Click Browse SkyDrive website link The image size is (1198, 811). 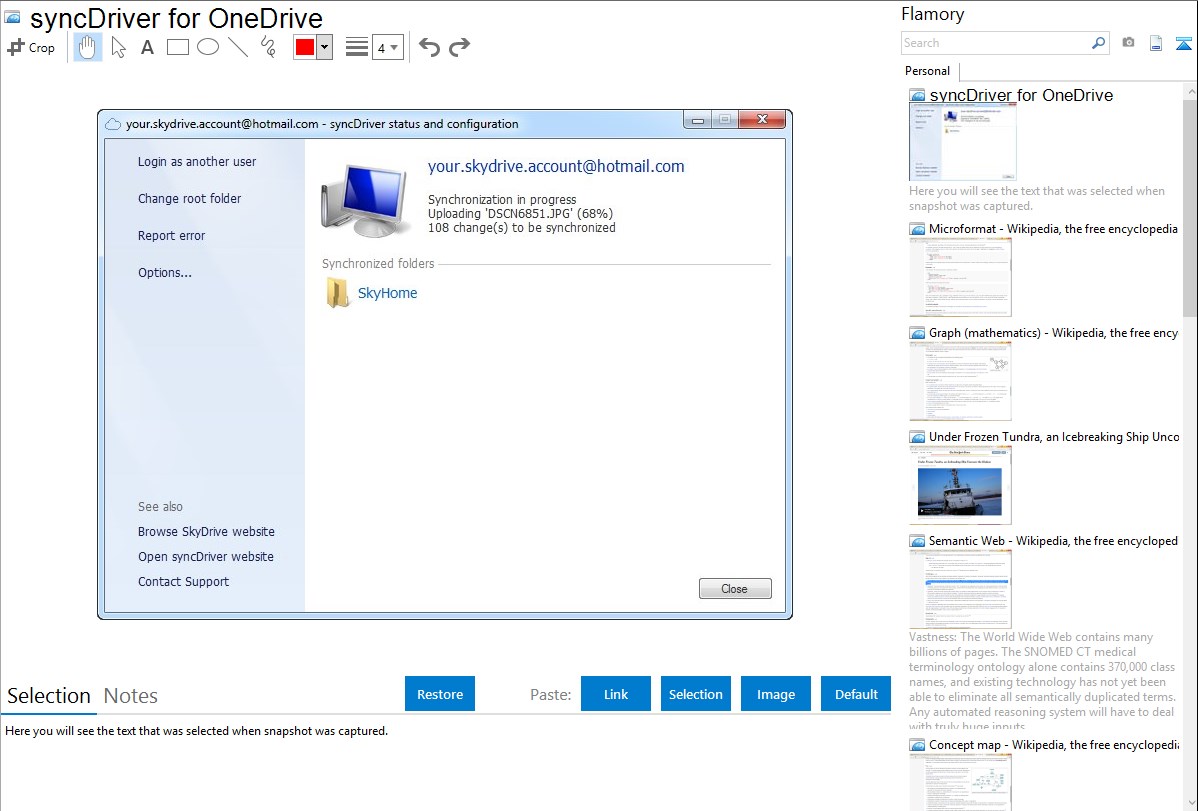206,531
